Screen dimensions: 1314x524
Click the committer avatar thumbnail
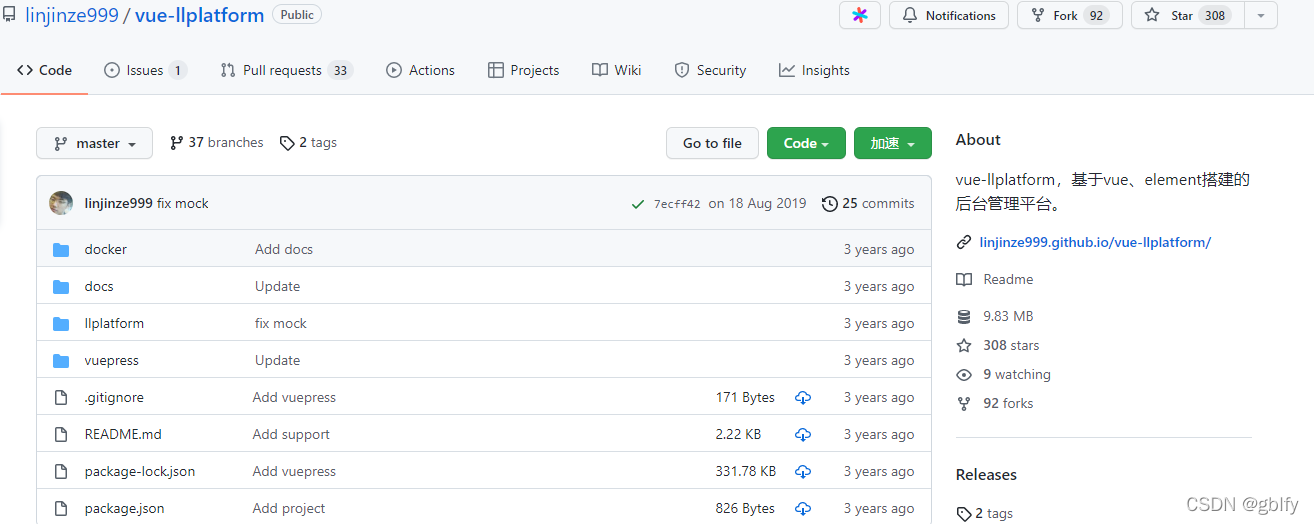click(x=61, y=203)
